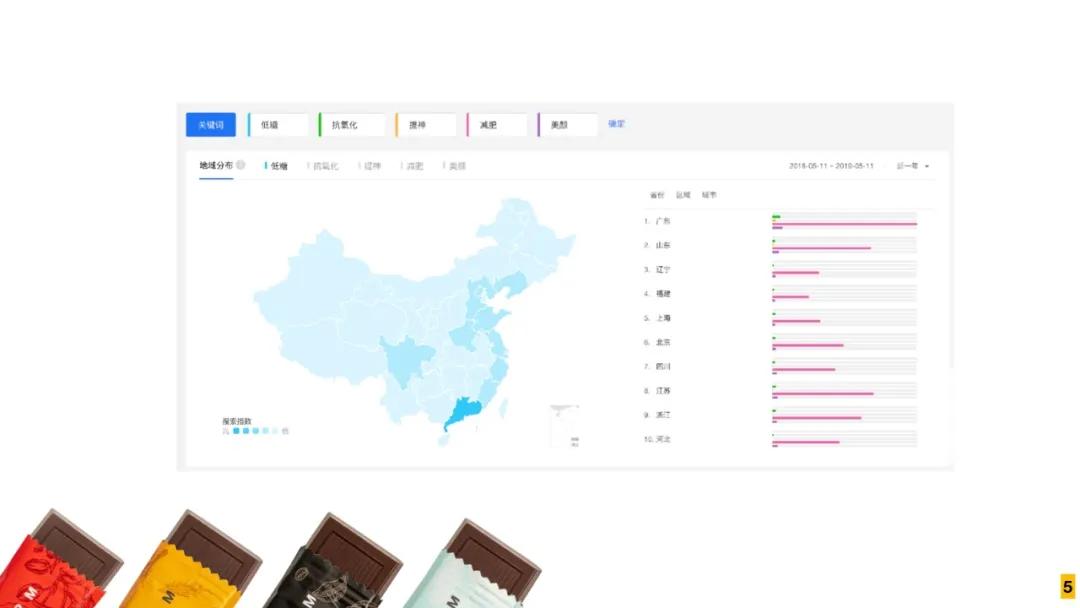
Task: Switch to the 区域 region tab
Action: coord(683,195)
